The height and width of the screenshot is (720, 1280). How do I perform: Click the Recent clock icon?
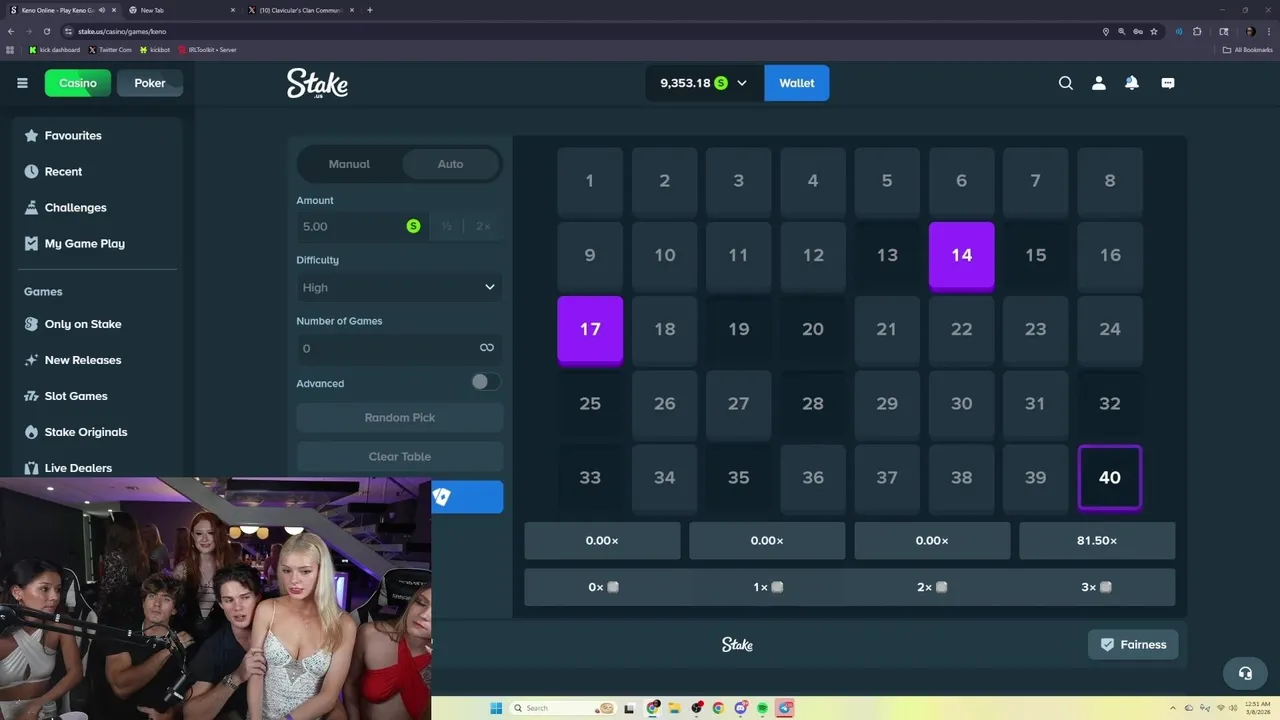31,172
